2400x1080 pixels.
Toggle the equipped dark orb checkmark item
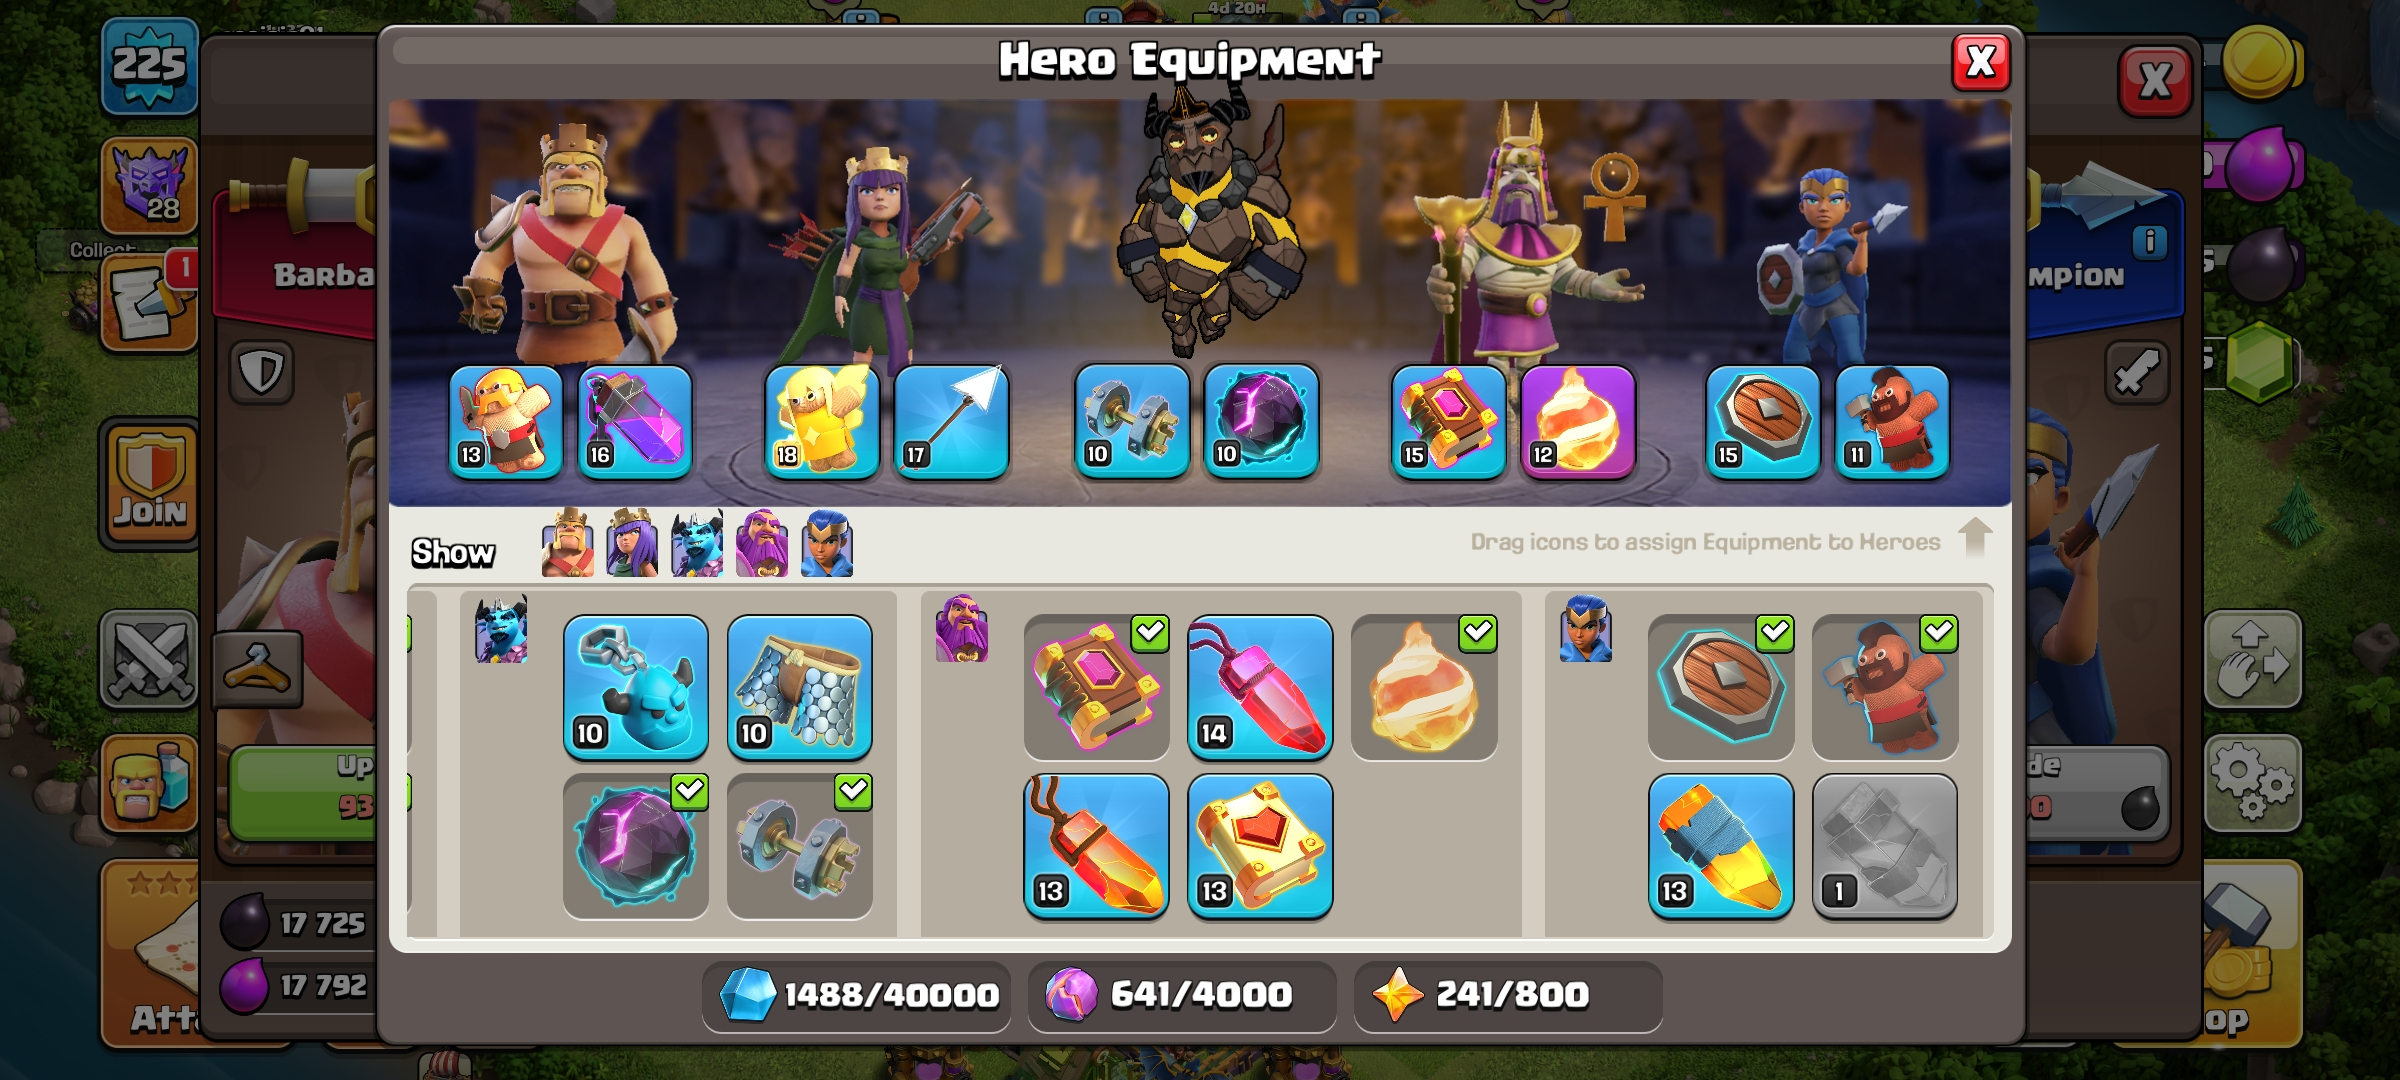(x=635, y=846)
